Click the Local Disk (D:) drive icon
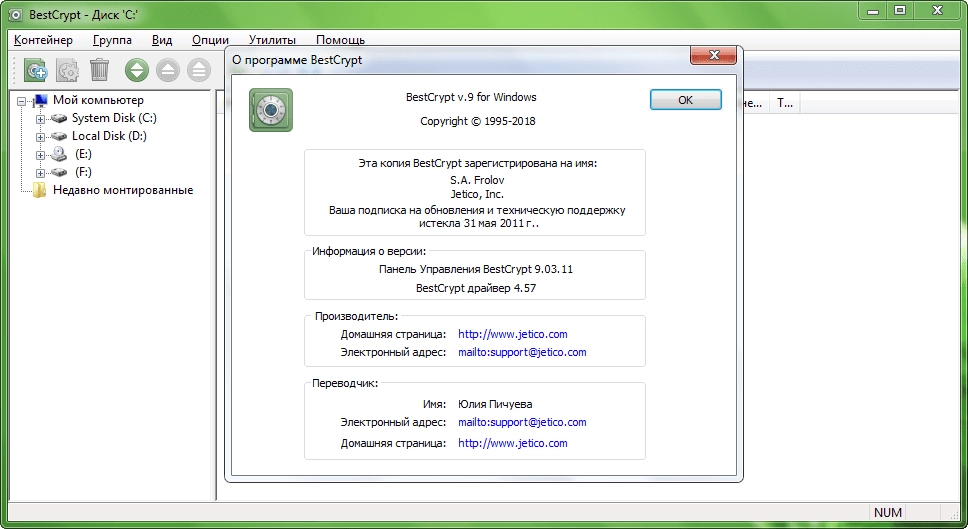Viewport: 968px width, 529px height. [x=59, y=136]
